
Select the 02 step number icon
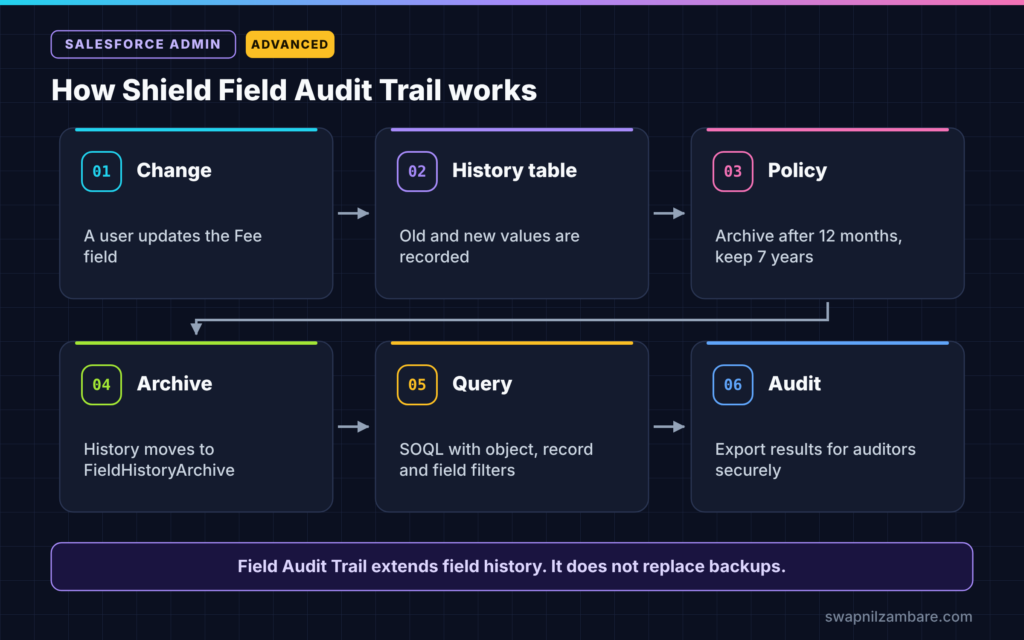pos(417,171)
